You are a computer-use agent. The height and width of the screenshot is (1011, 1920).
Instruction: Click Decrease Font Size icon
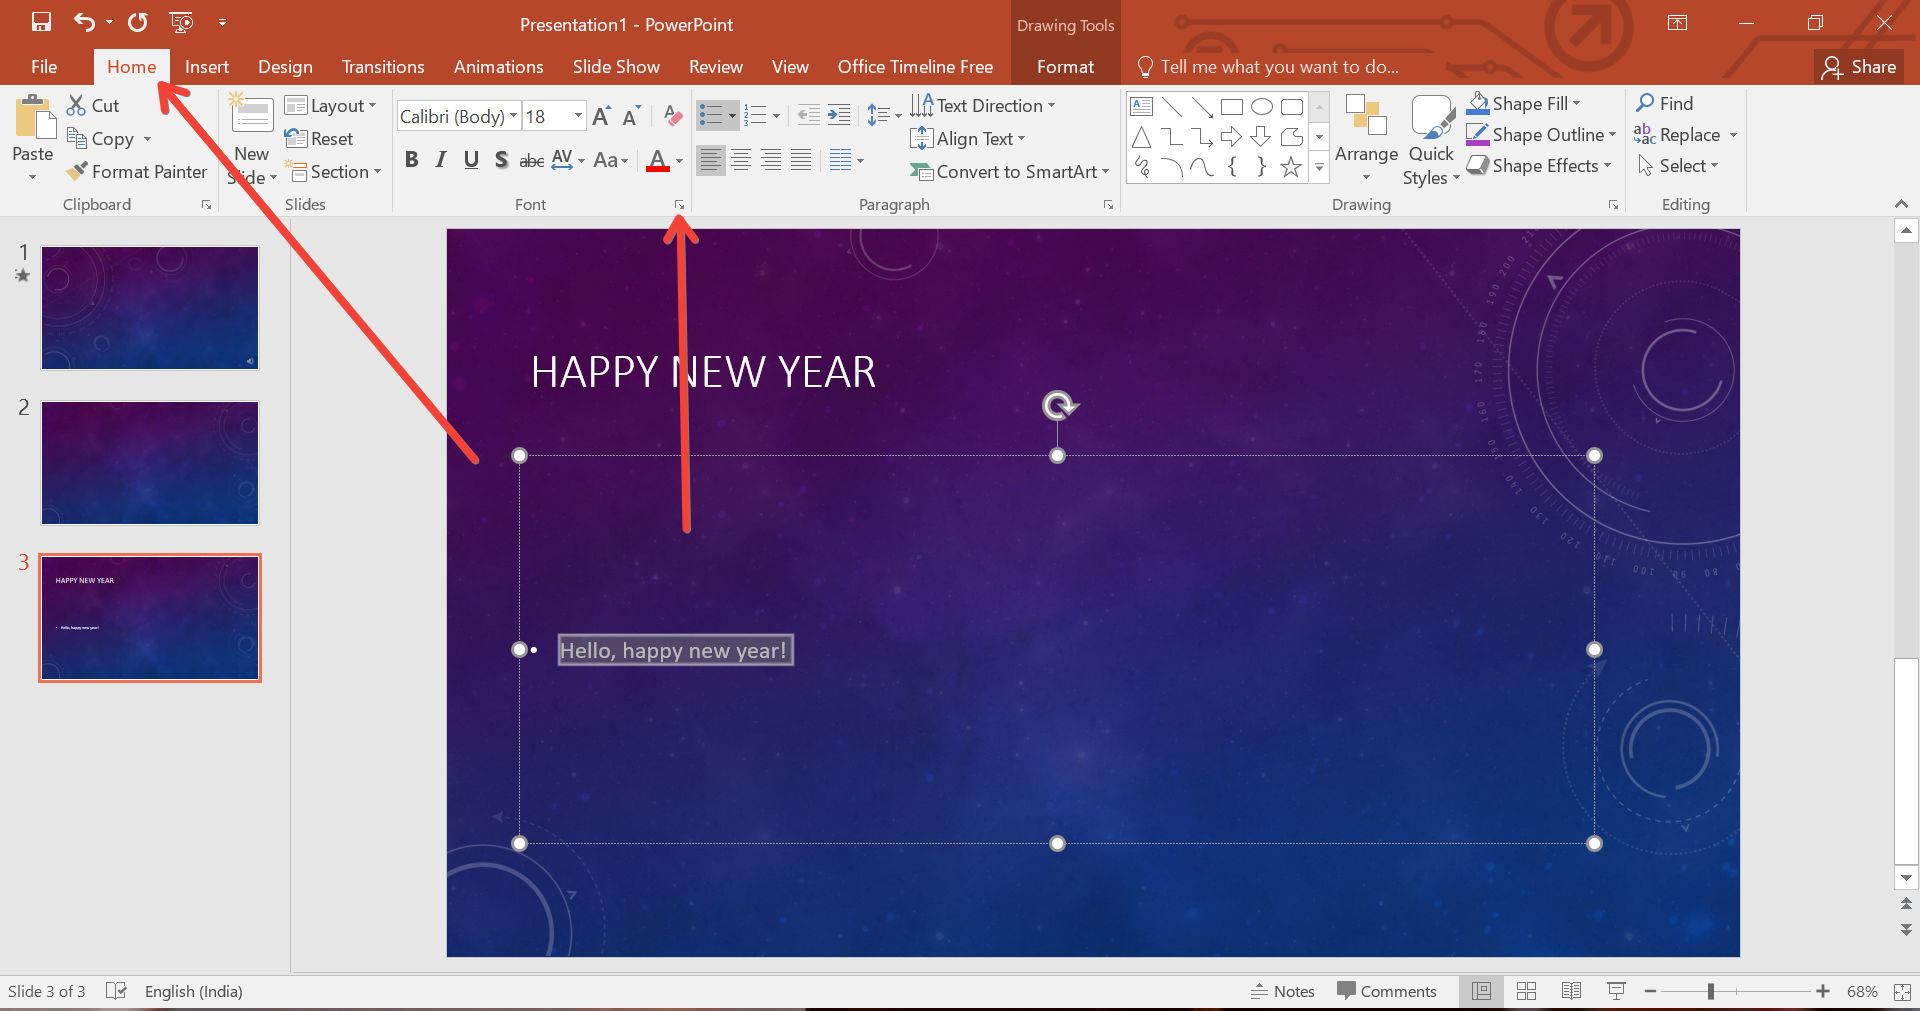pos(631,116)
